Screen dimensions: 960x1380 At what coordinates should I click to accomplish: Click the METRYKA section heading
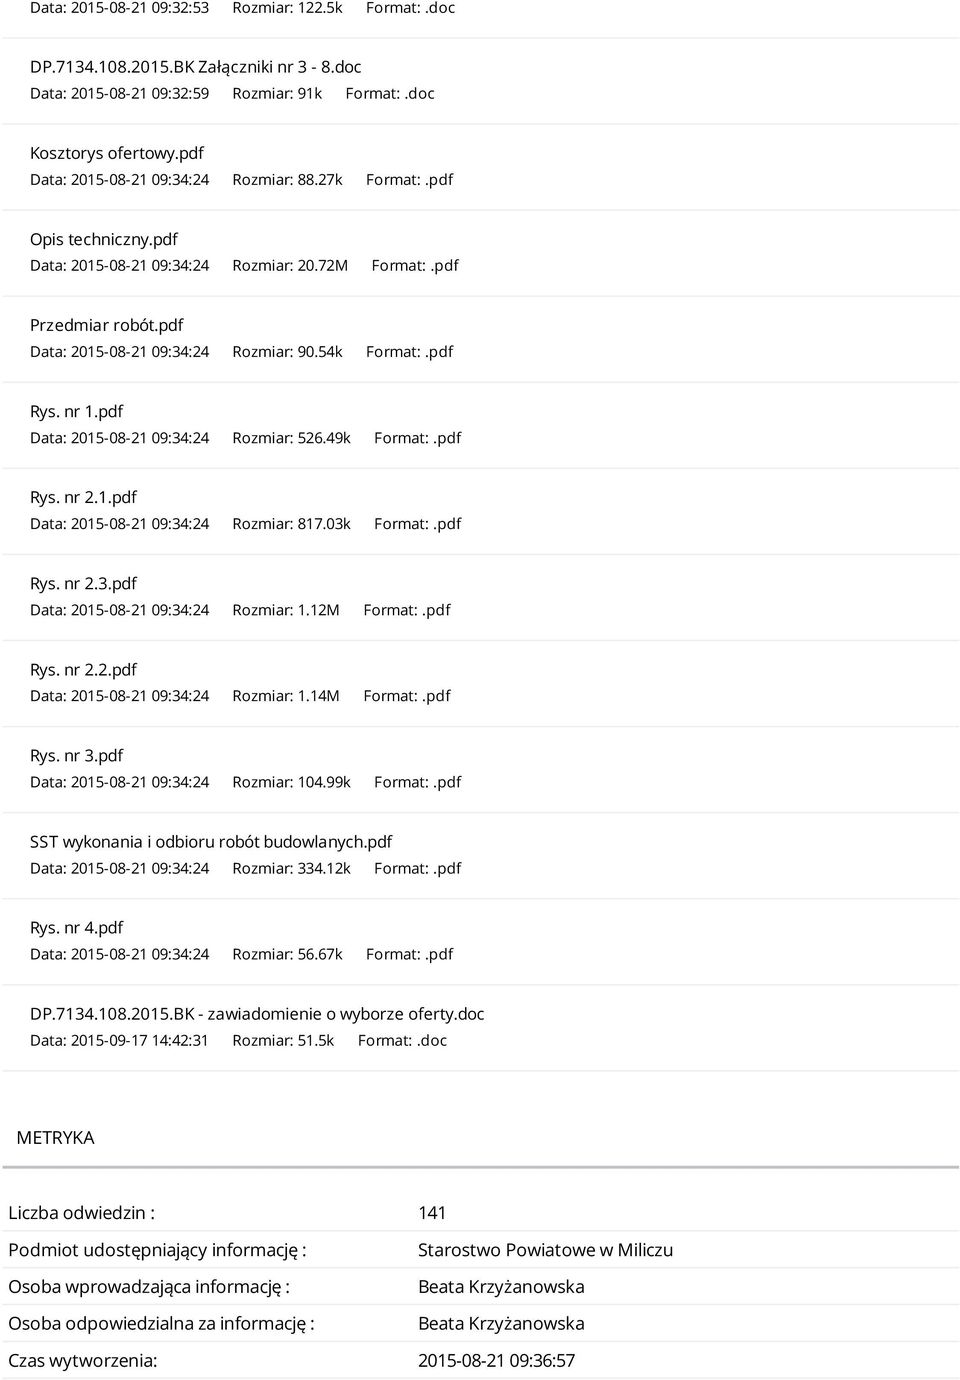(56, 1138)
